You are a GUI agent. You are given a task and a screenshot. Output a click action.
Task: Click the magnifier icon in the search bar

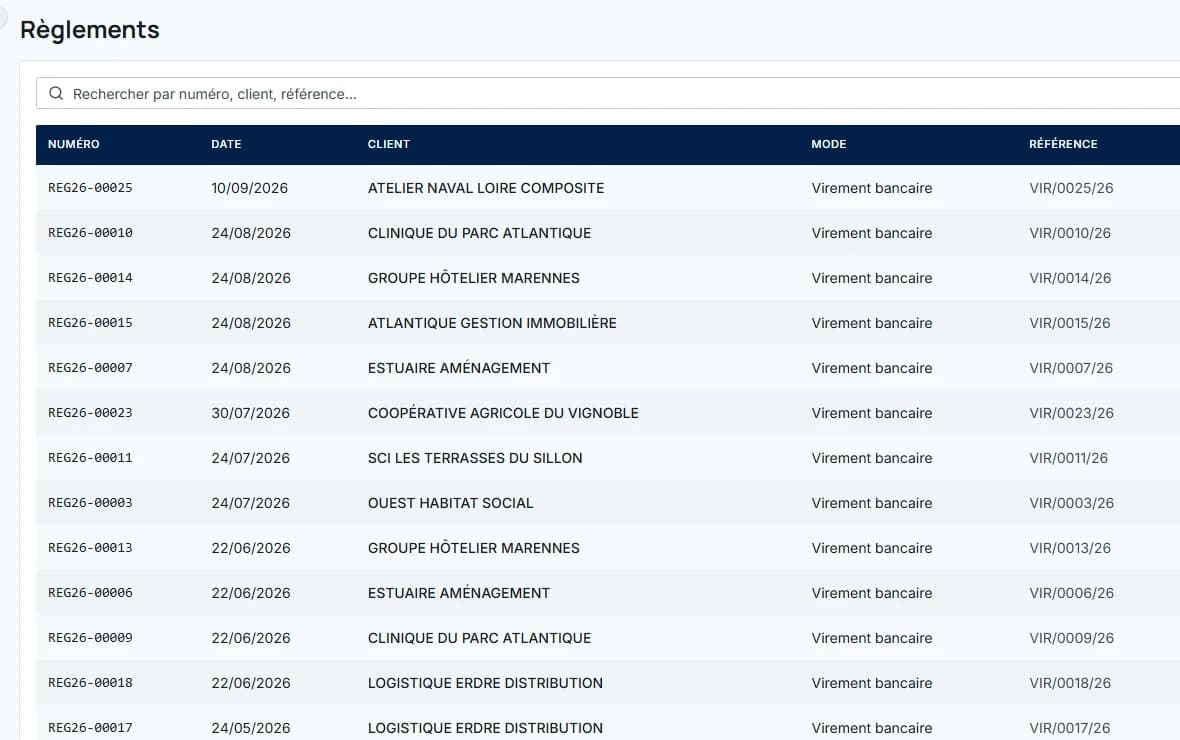pos(56,93)
